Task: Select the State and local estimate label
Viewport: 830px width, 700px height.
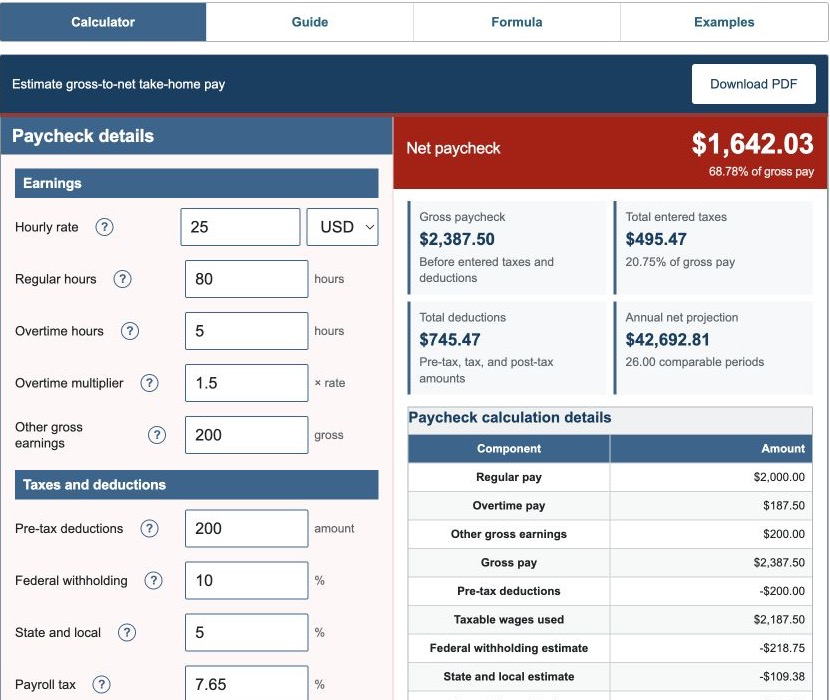Action: click(x=509, y=677)
